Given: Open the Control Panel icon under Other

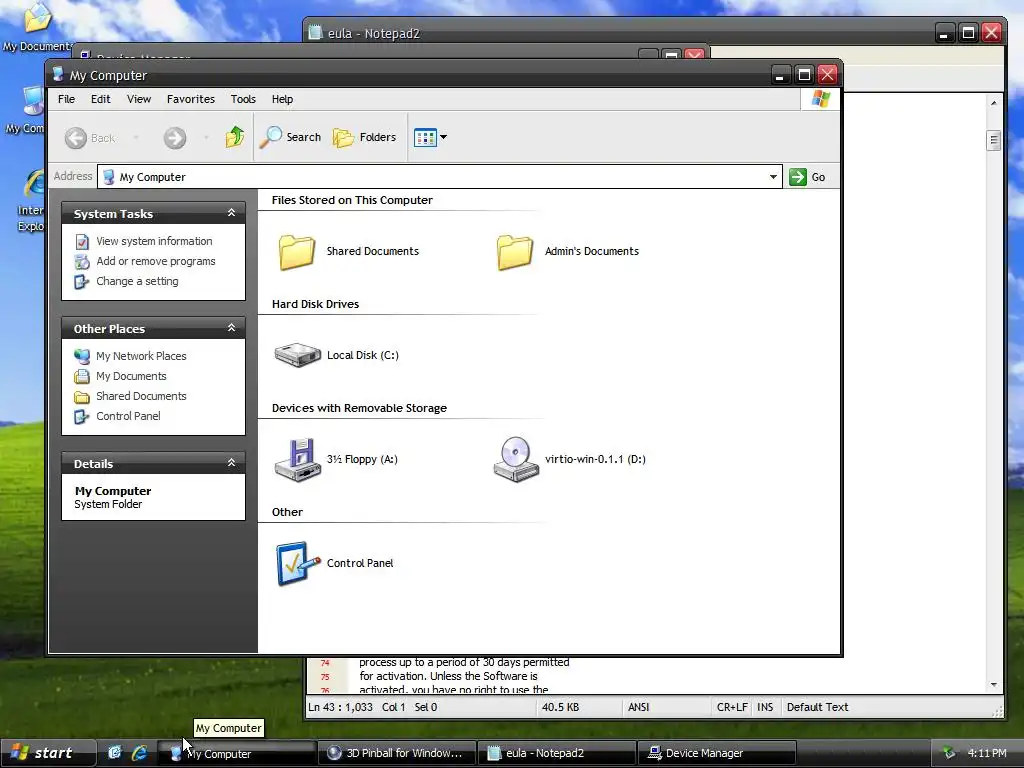Looking at the screenshot, I should click(298, 563).
